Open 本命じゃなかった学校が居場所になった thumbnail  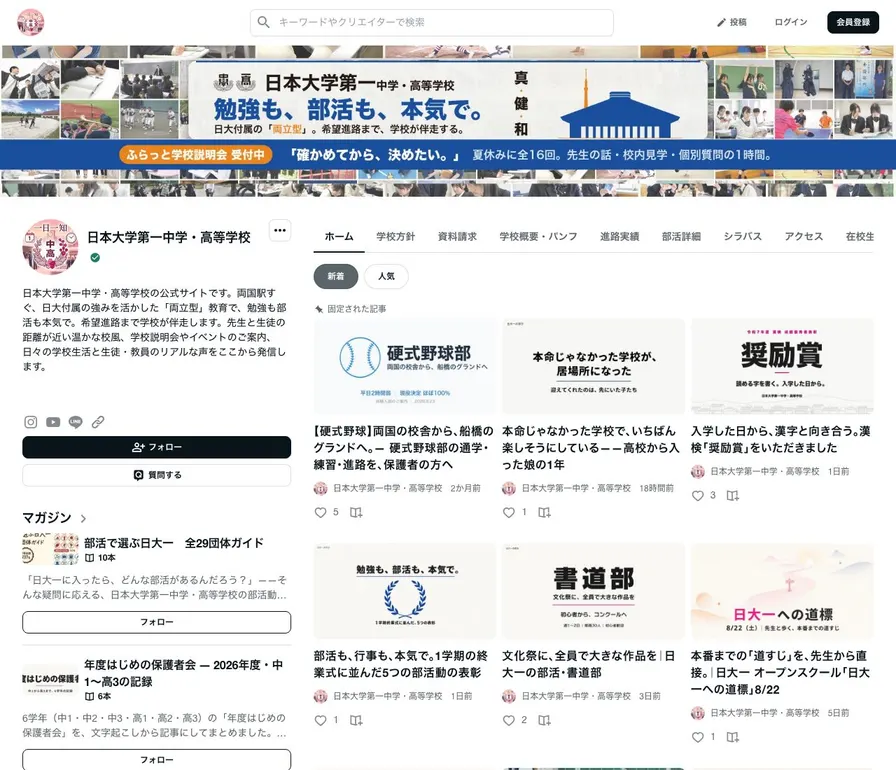593,366
